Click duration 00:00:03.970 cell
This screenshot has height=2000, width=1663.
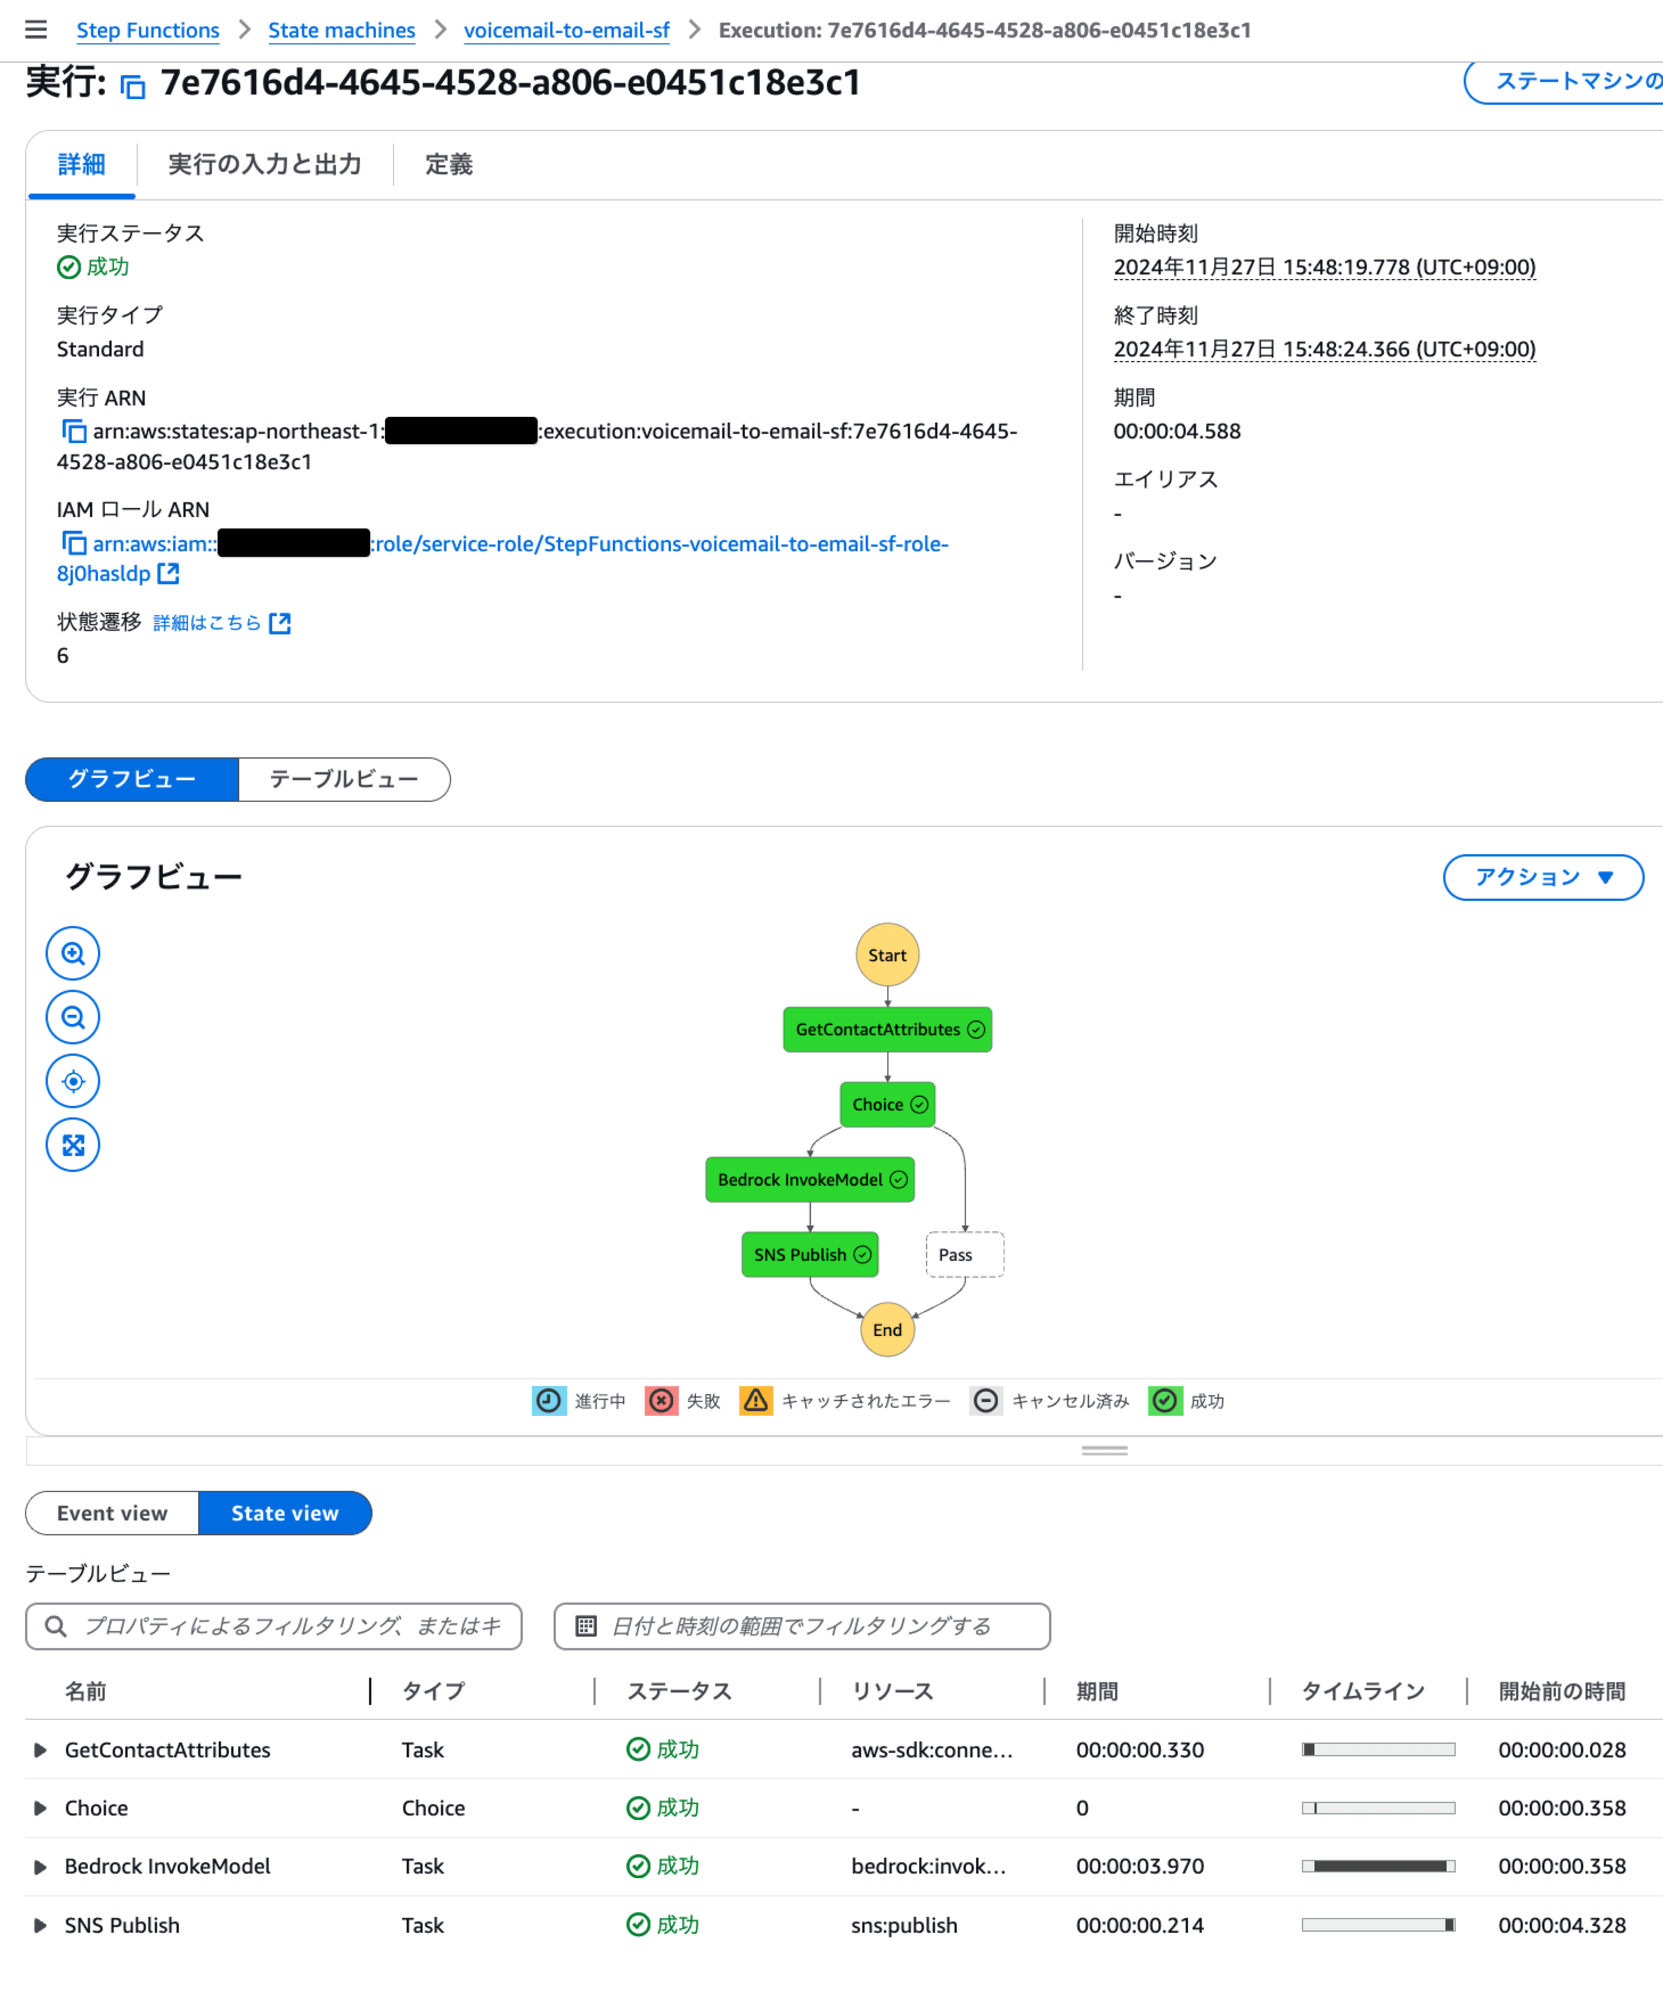1140,1866
